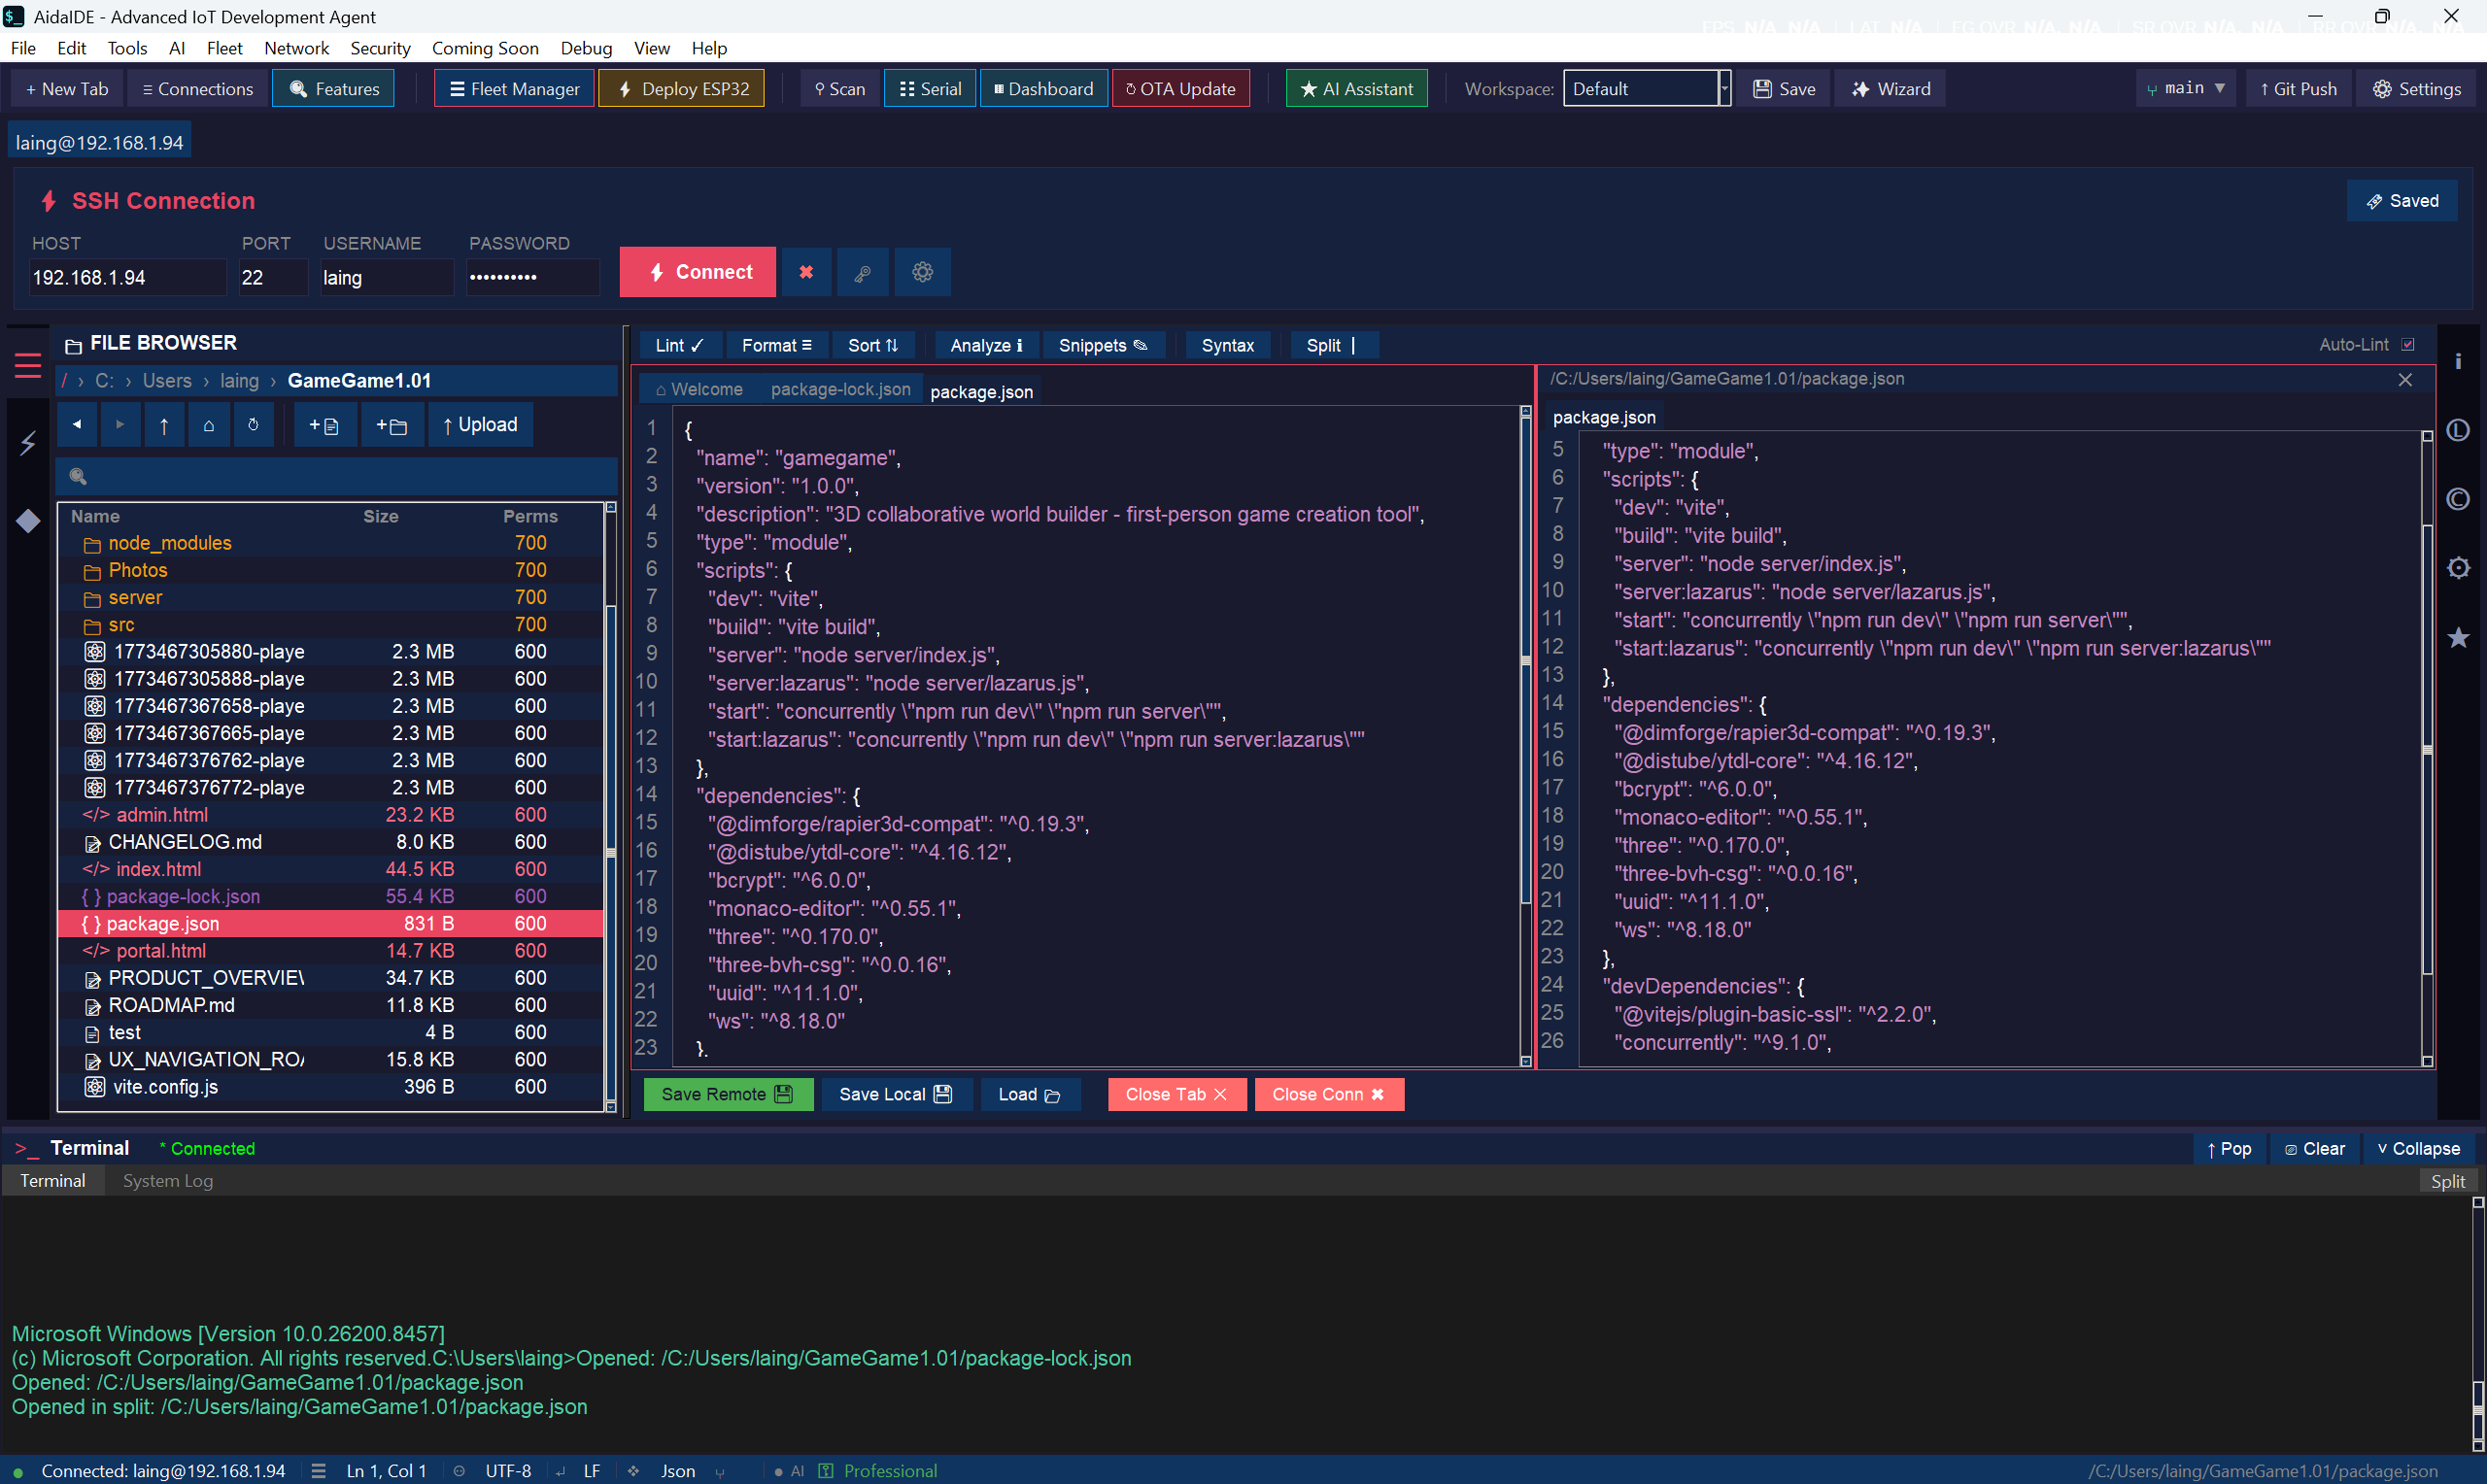Click the file browser search field
The height and width of the screenshot is (1484, 2487).
click(x=338, y=477)
